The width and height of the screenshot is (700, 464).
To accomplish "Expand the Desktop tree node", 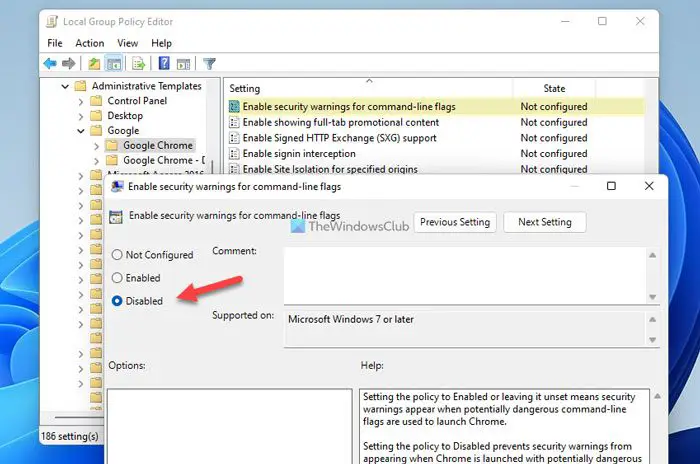I will (81, 117).
